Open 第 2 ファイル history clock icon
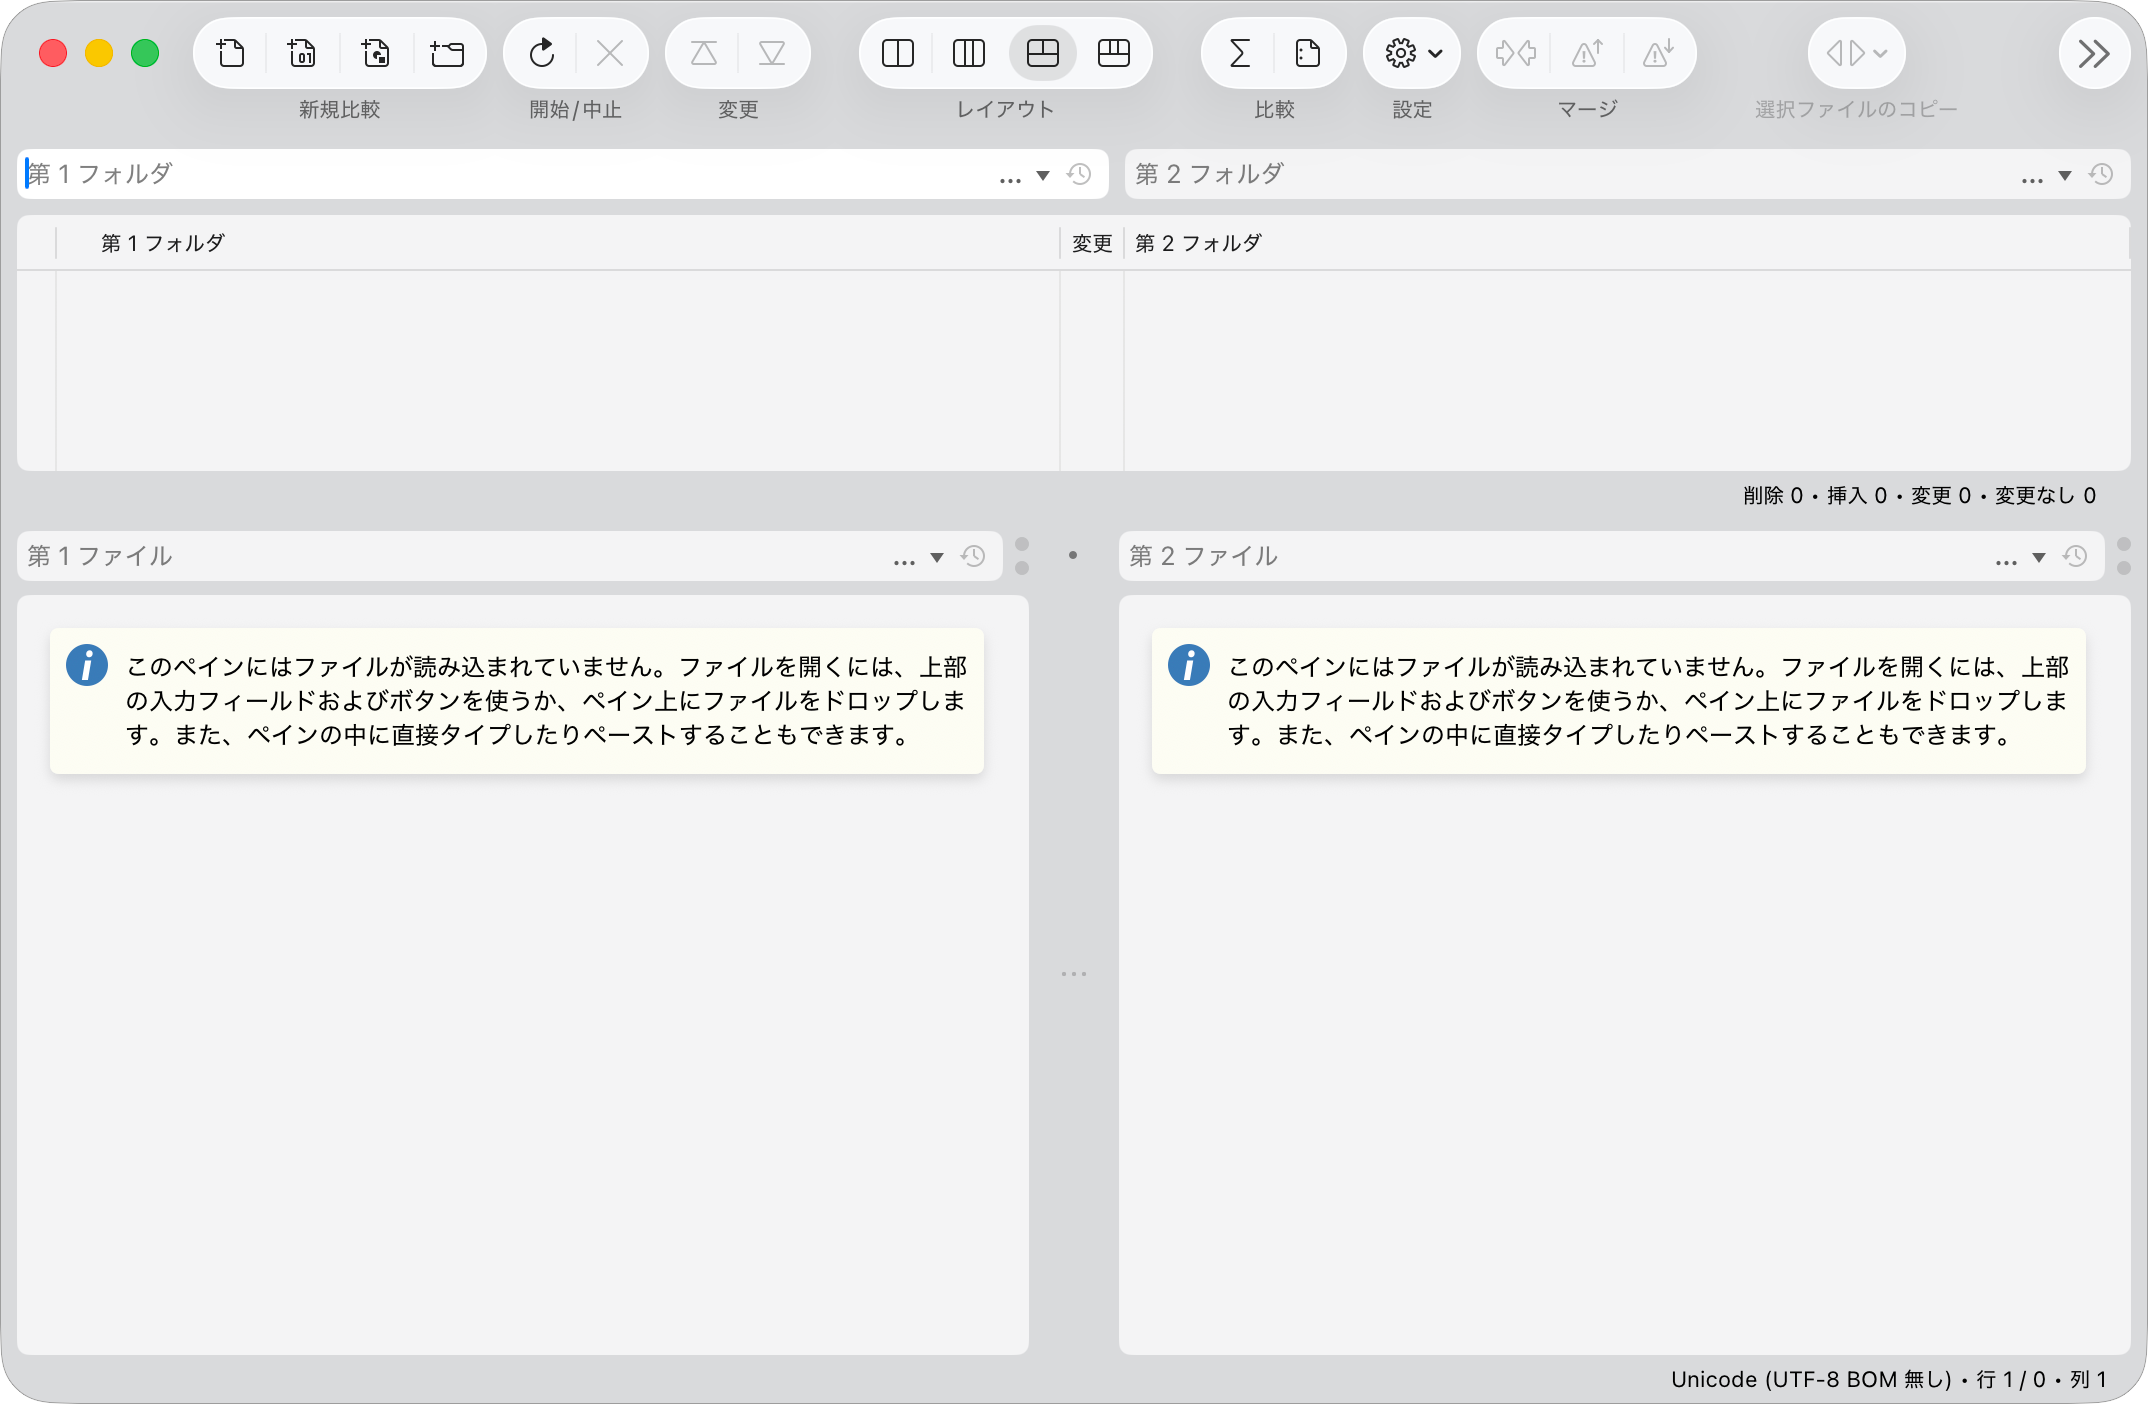Screen dimensions: 2148x1404 pos(2075,556)
